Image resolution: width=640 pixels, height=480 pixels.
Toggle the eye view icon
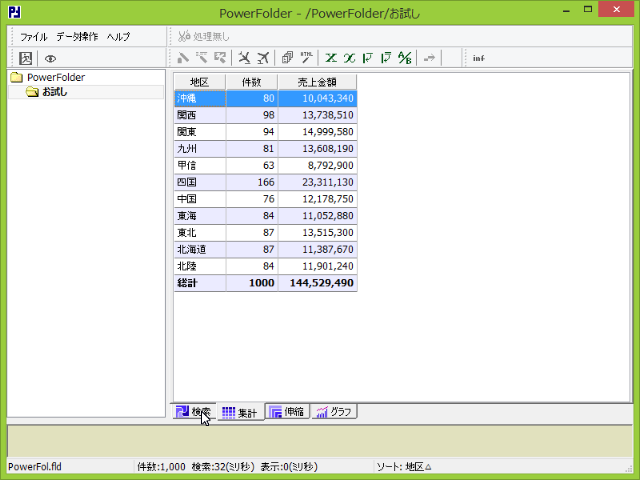[50, 59]
